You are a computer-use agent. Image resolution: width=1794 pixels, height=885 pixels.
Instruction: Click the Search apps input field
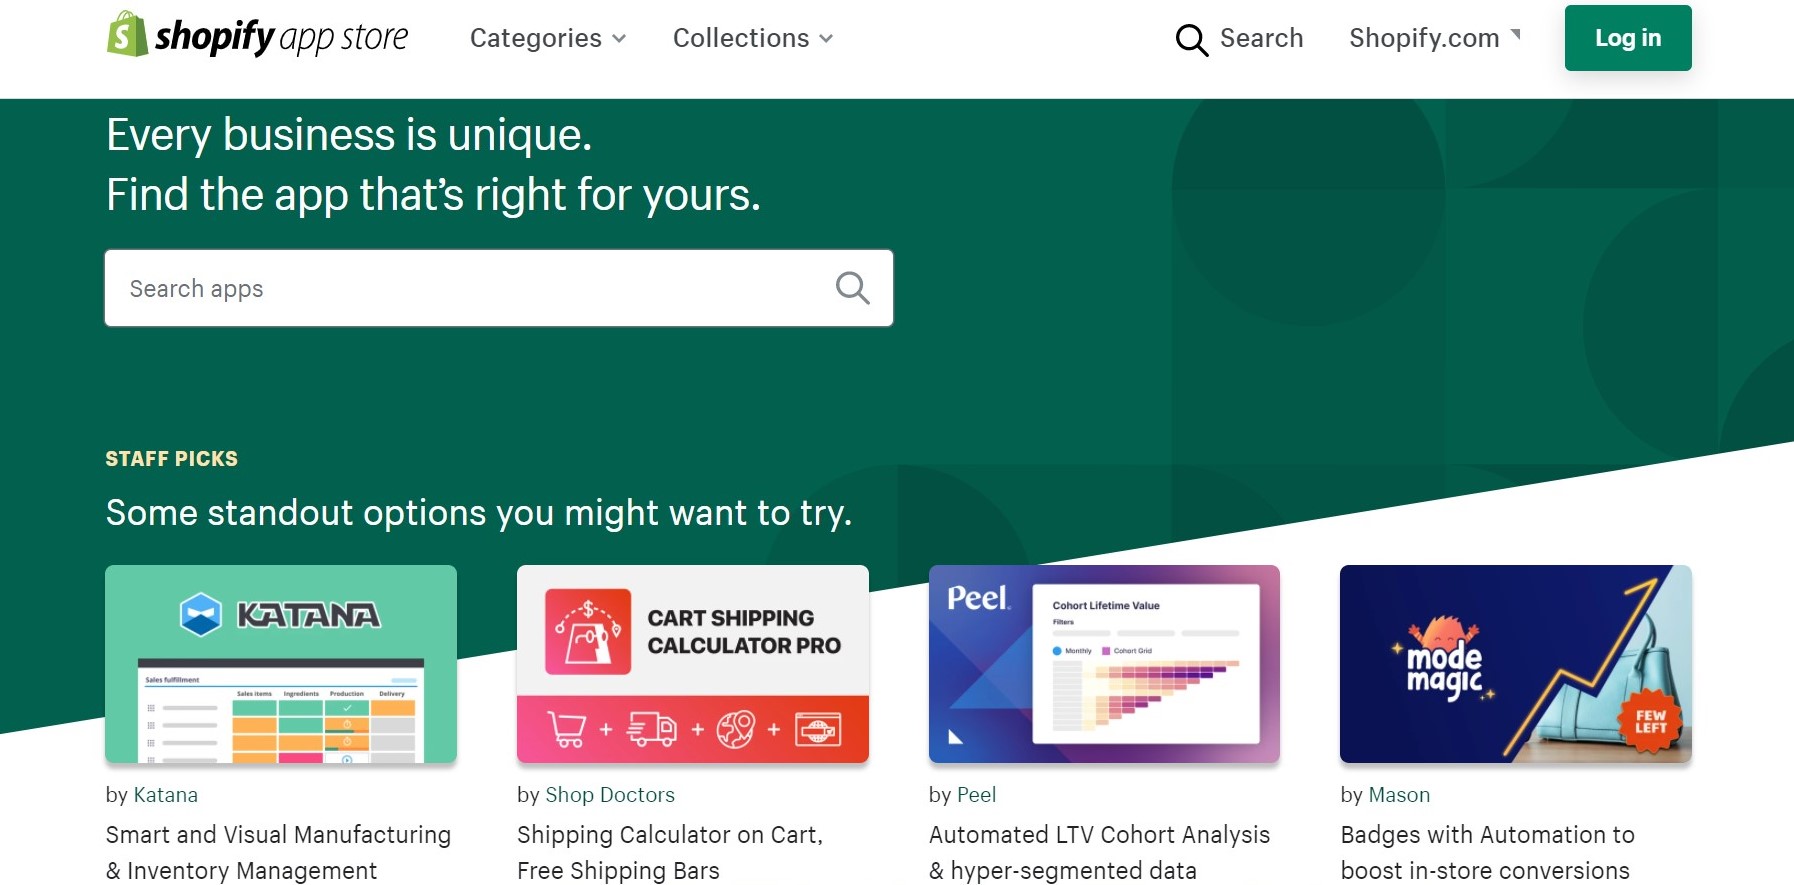click(470, 288)
